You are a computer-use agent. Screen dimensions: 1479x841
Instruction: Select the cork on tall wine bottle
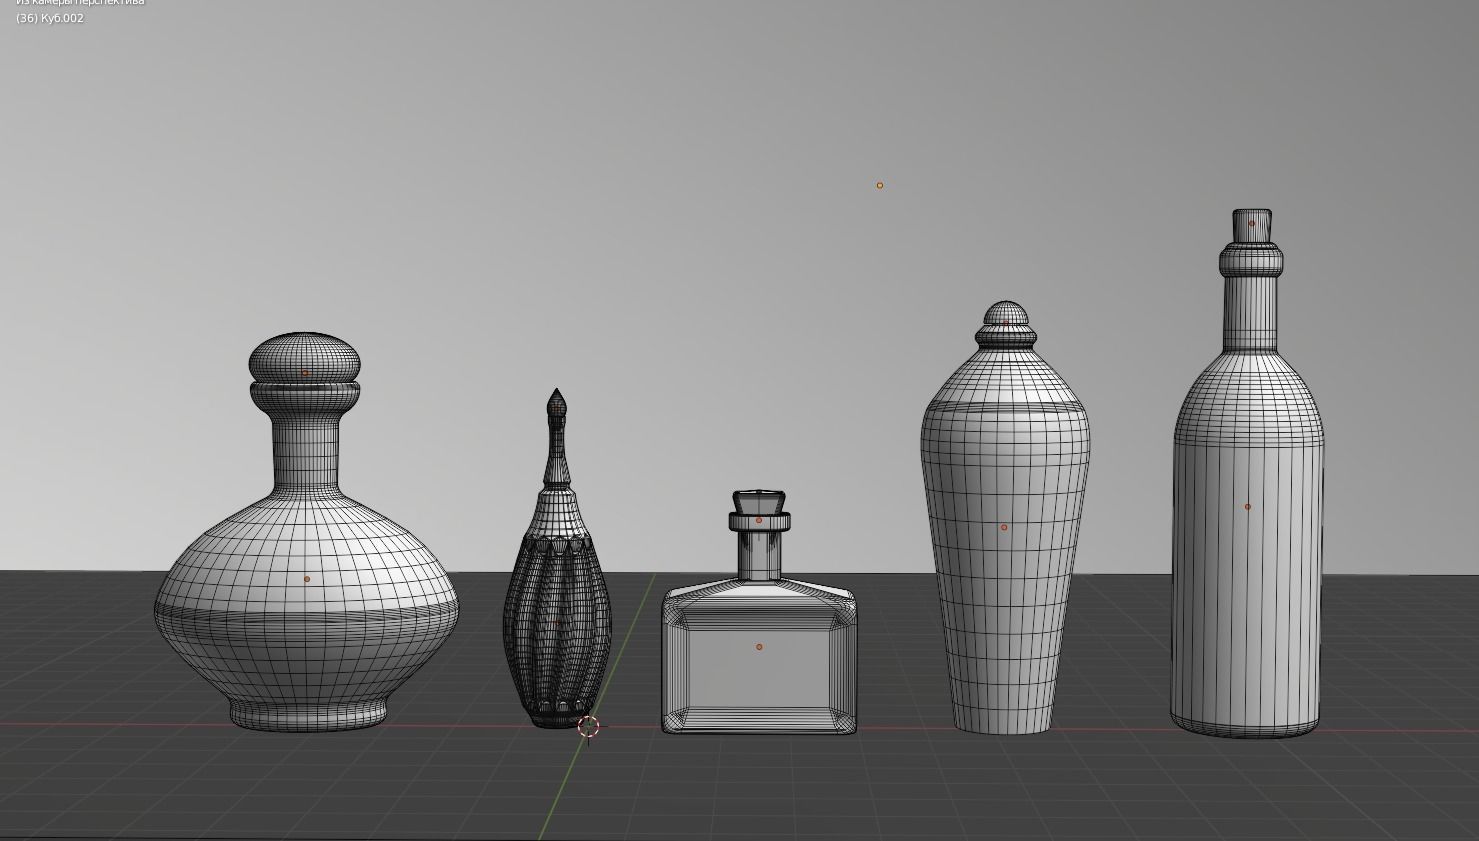point(1252,226)
